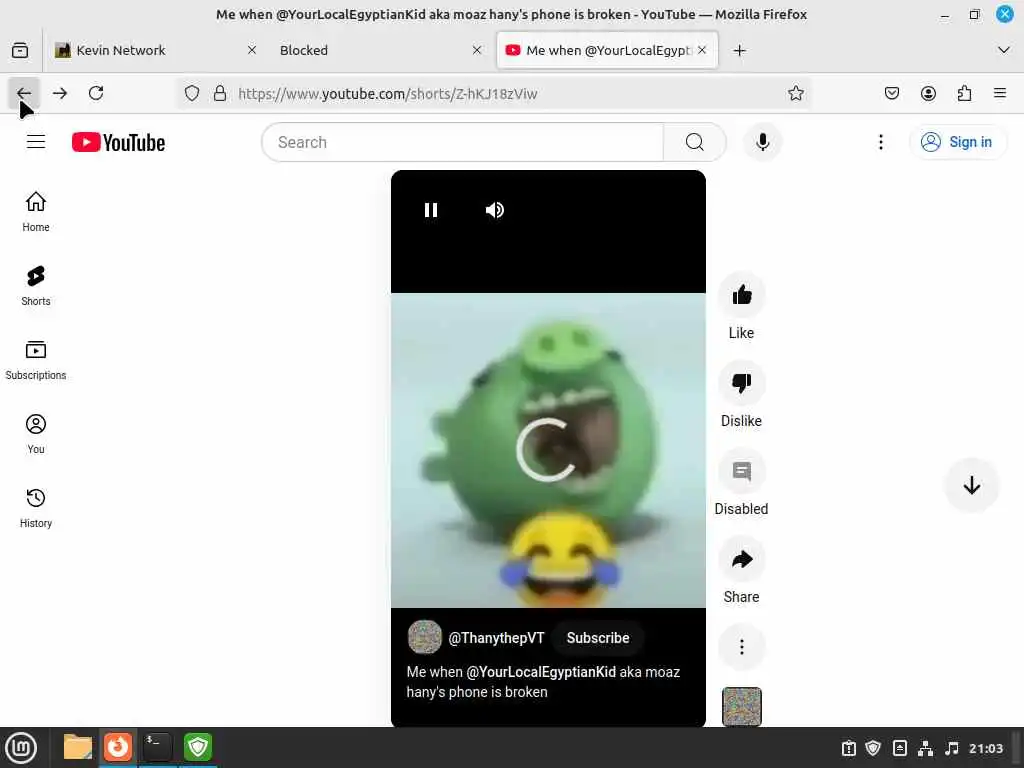Open tracking protection shield info
This screenshot has width=1024, height=768.
click(191, 93)
